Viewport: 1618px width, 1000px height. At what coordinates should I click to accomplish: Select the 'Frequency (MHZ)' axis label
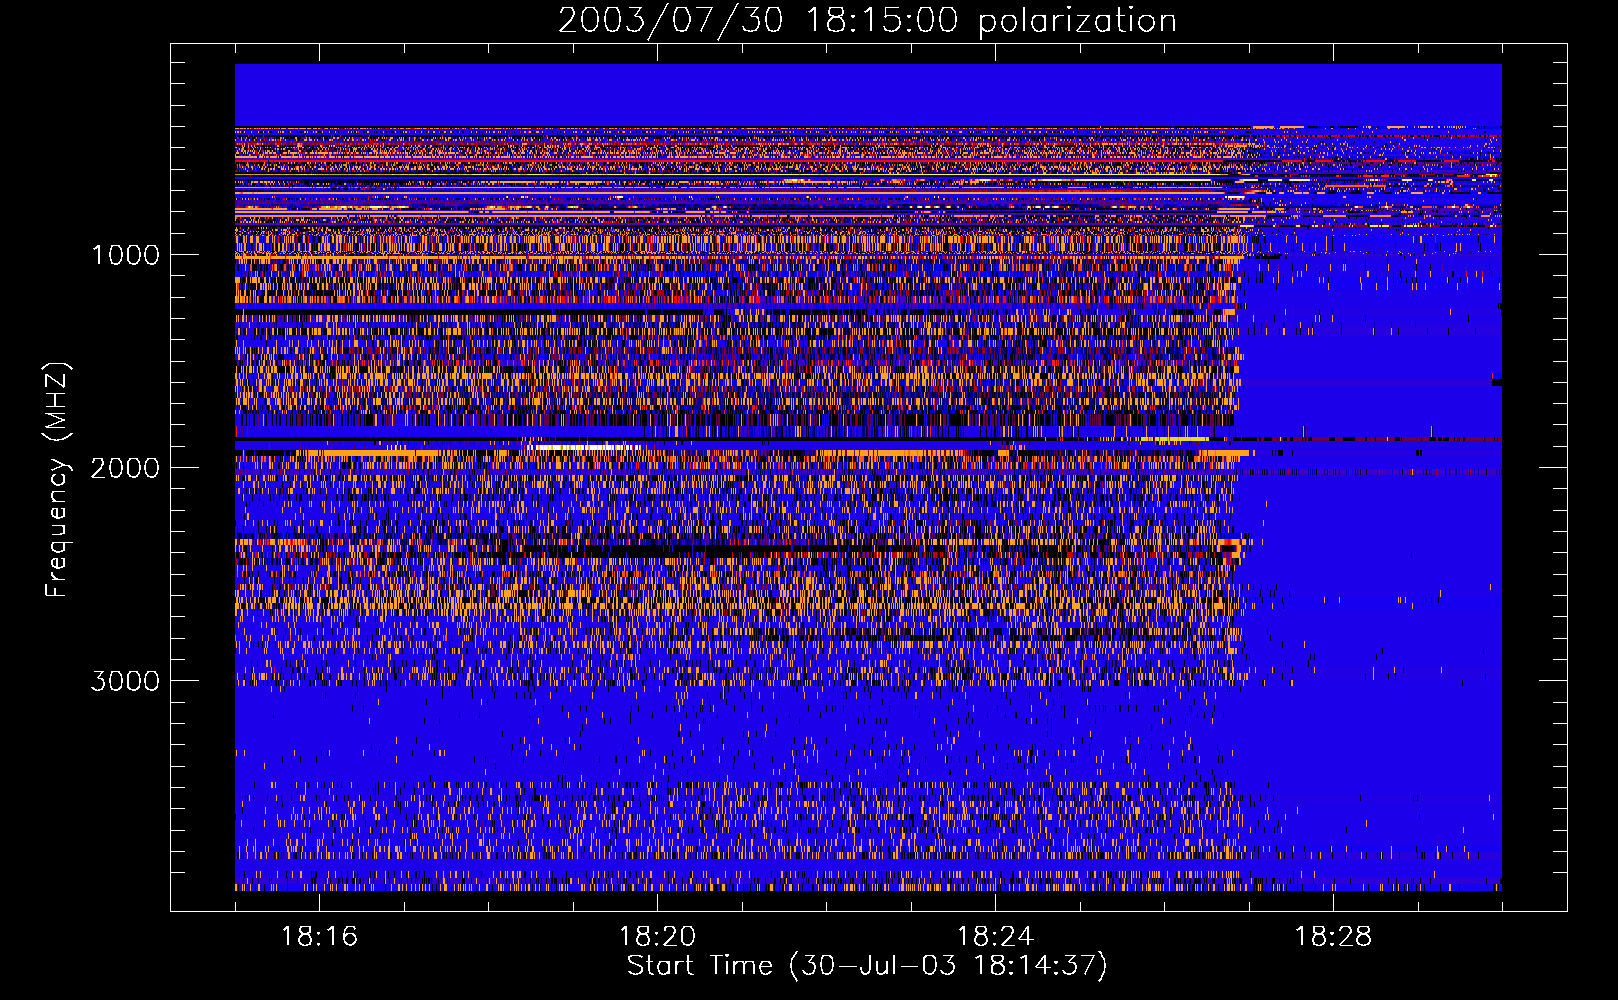tap(56, 480)
